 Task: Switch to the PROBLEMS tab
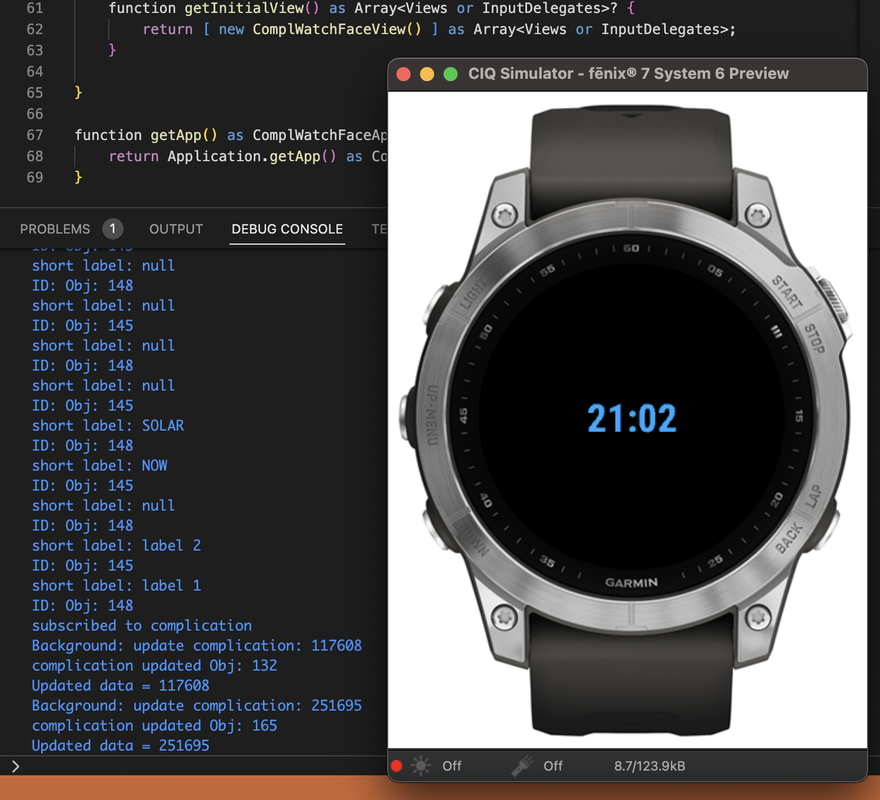(x=54, y=229)
